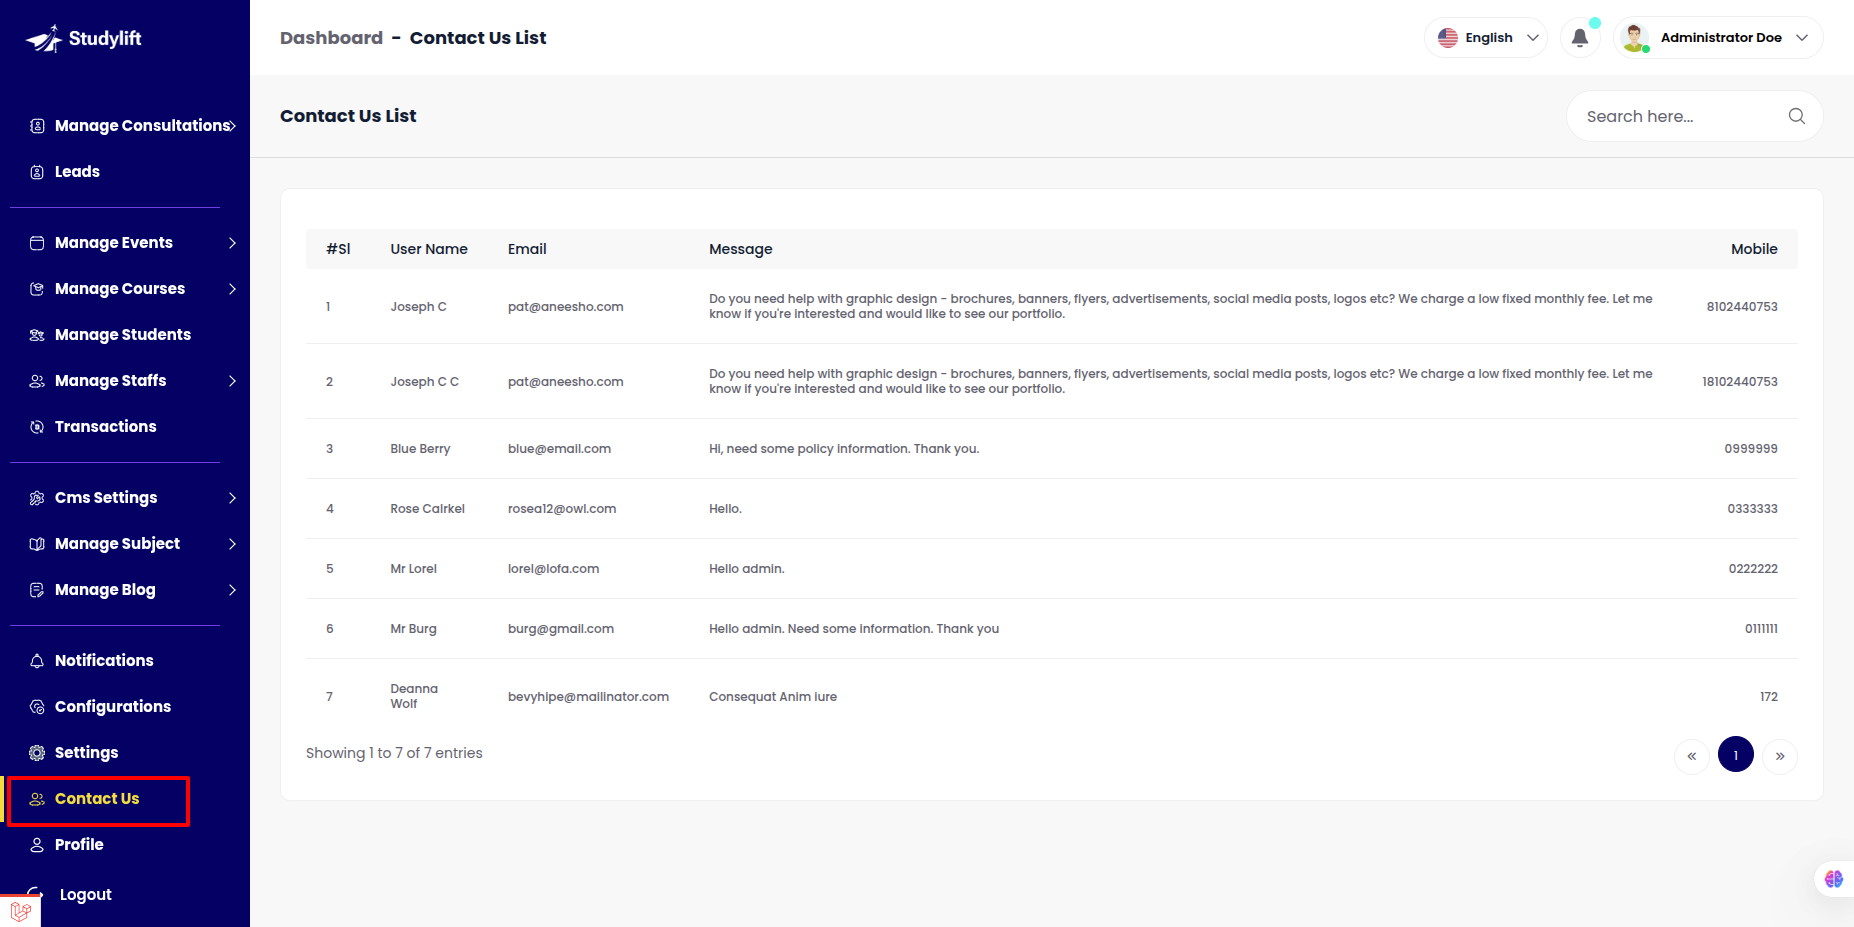The image size is (1854, 927).
Task: Click the Manage Consultations sidebar icon
Action: click(37, 126)
